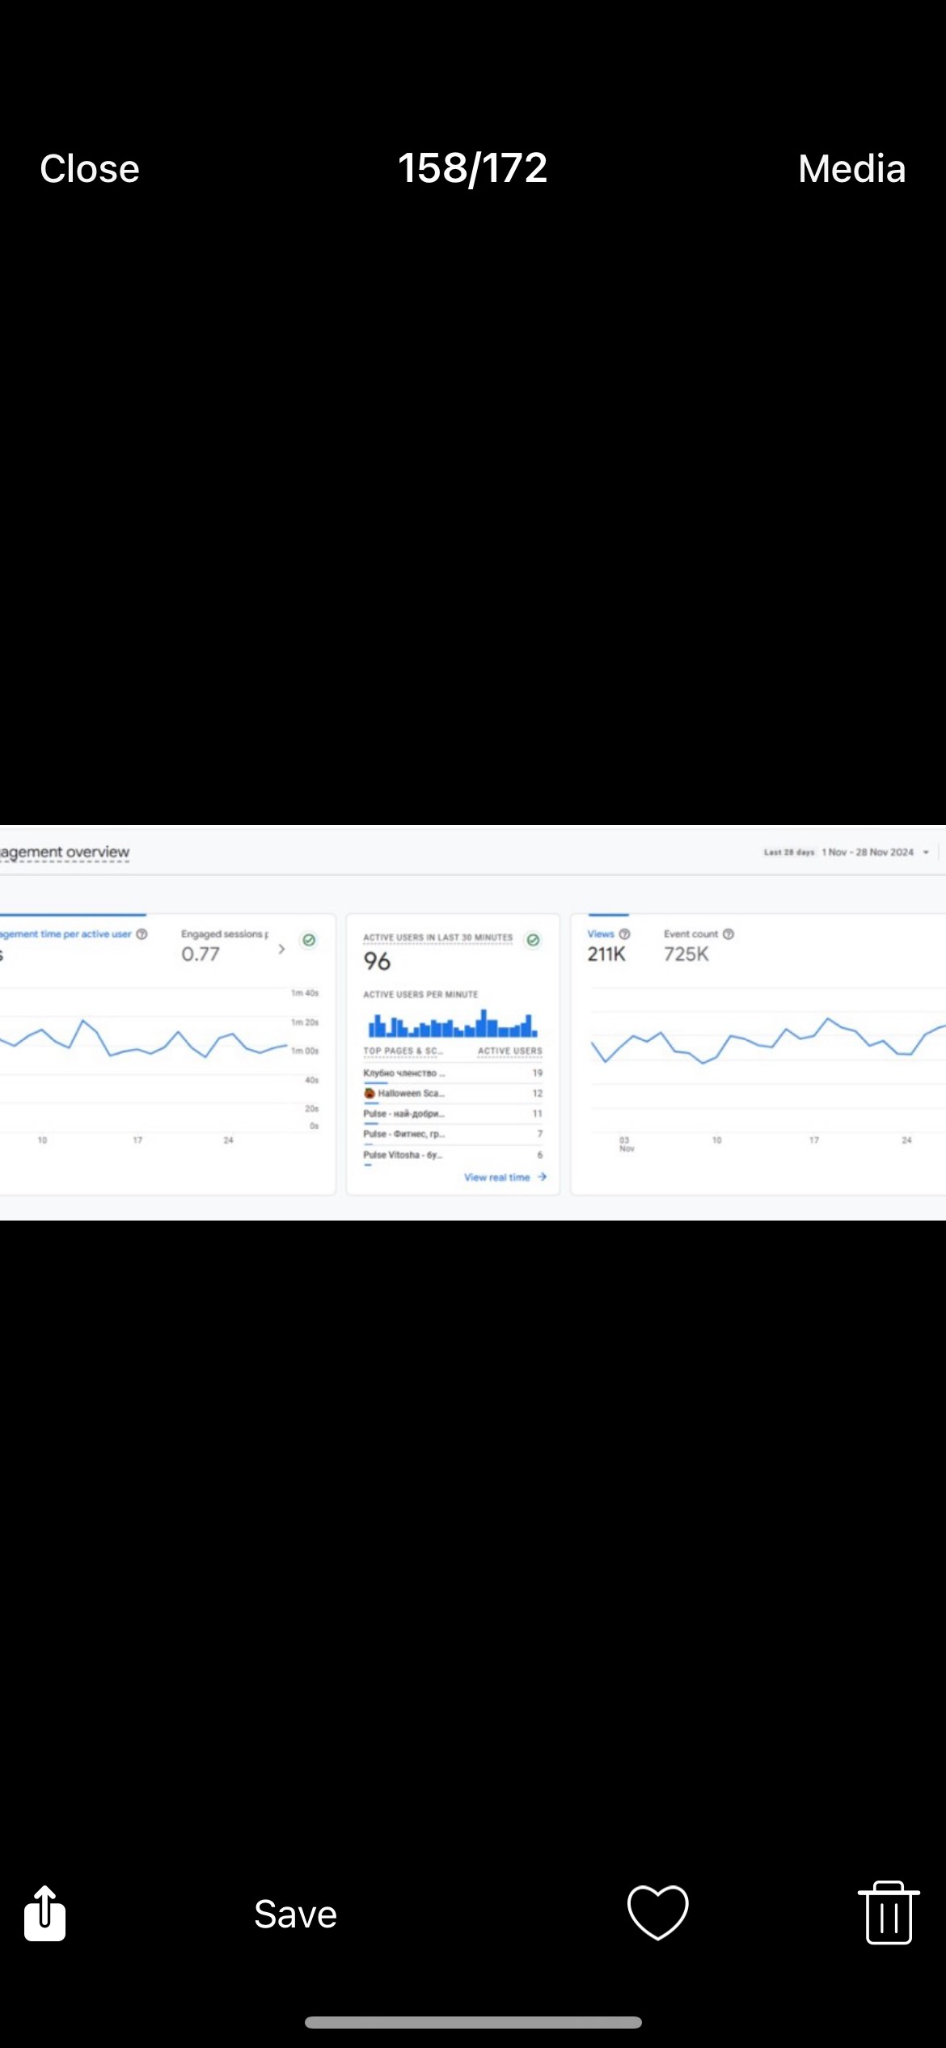The image size is (946, 2048).
Task: Select the Views metric tab
Action: click(x=607, y=946)
